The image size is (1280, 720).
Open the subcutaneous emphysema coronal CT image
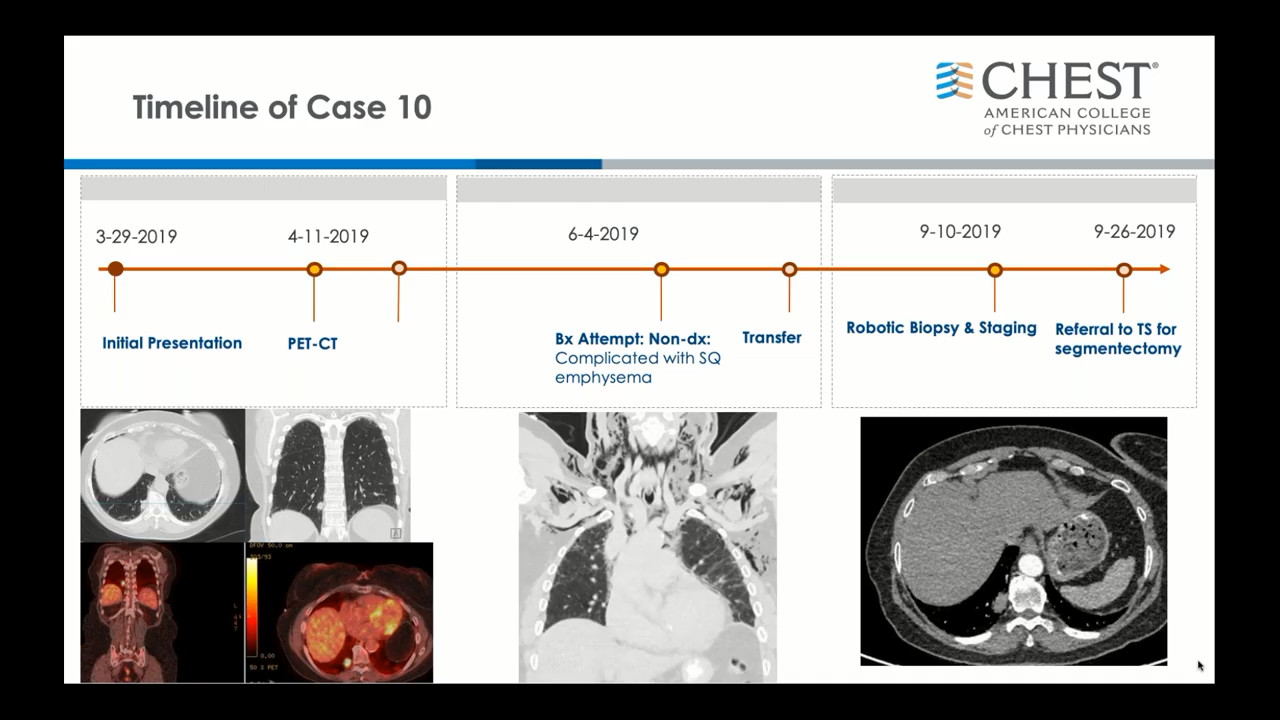tap(647, 547)
